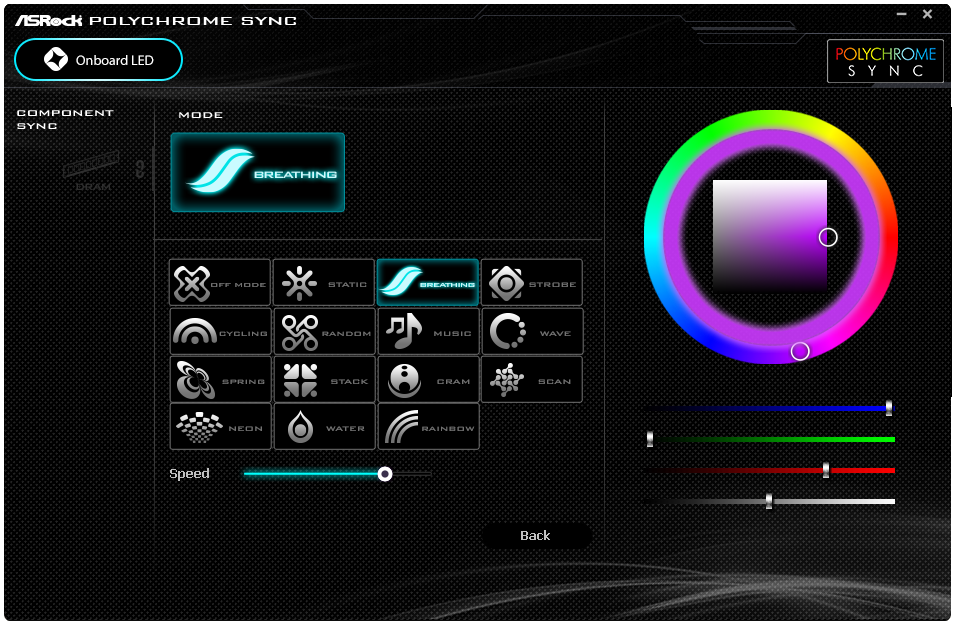Switch to the Strobe lighting mode
962x635 pixels.
(x=532, y=283)
